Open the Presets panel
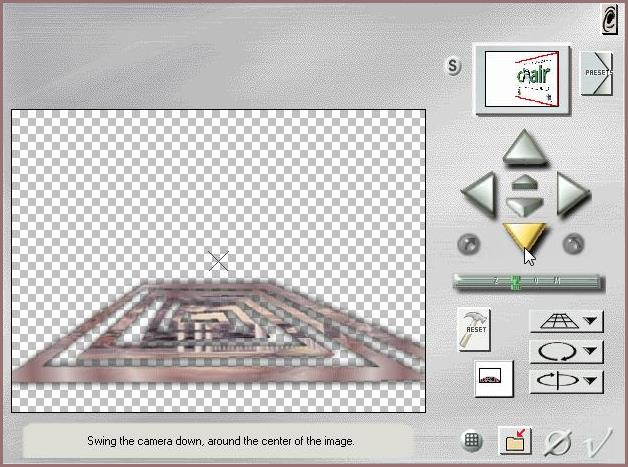The height and width of the screenshot is (467, 628). point(596,72)
